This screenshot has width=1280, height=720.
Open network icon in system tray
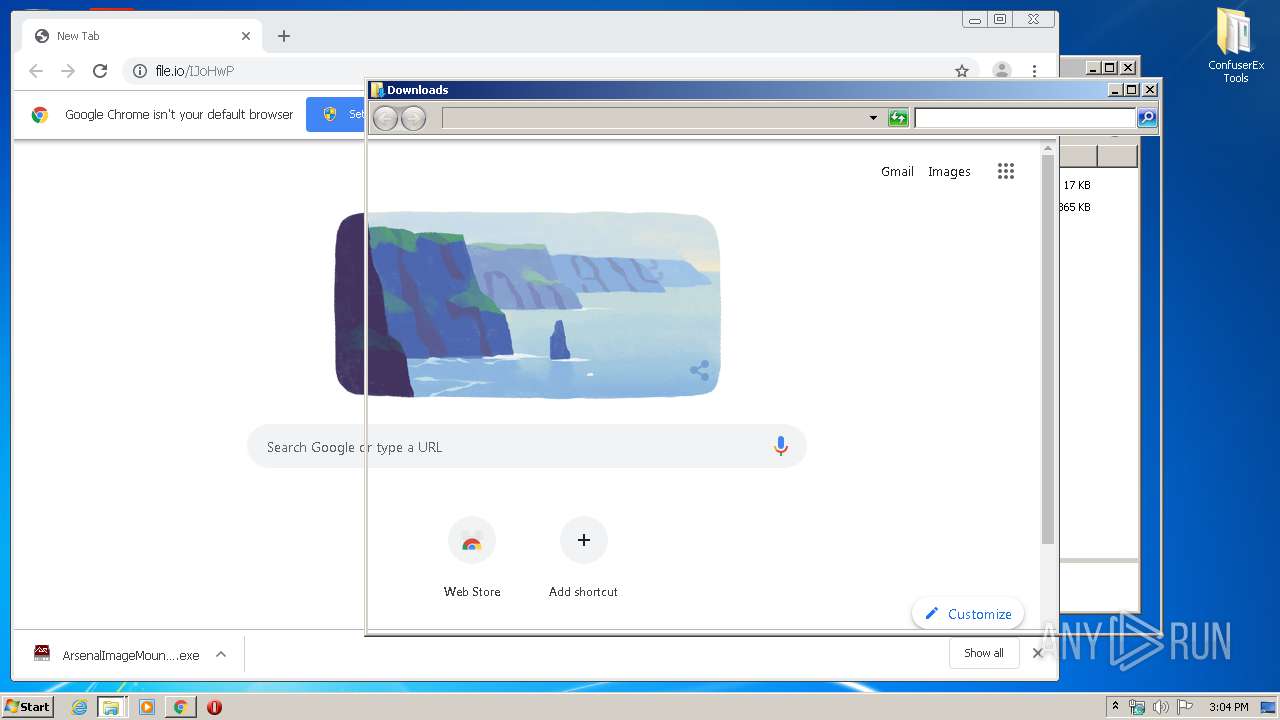1137,707
